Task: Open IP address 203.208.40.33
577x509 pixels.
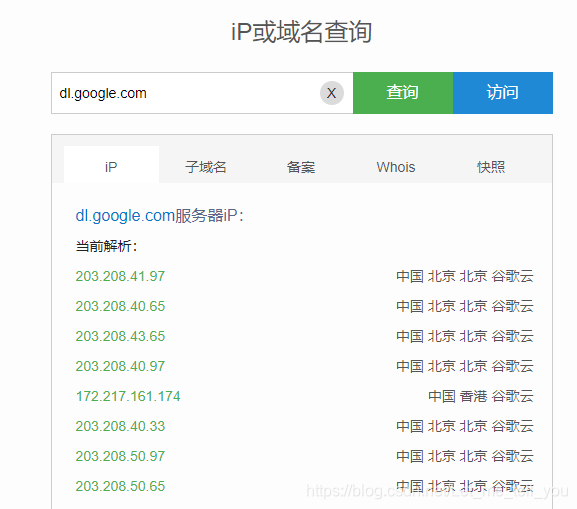Action: click(x=120, y=426)
